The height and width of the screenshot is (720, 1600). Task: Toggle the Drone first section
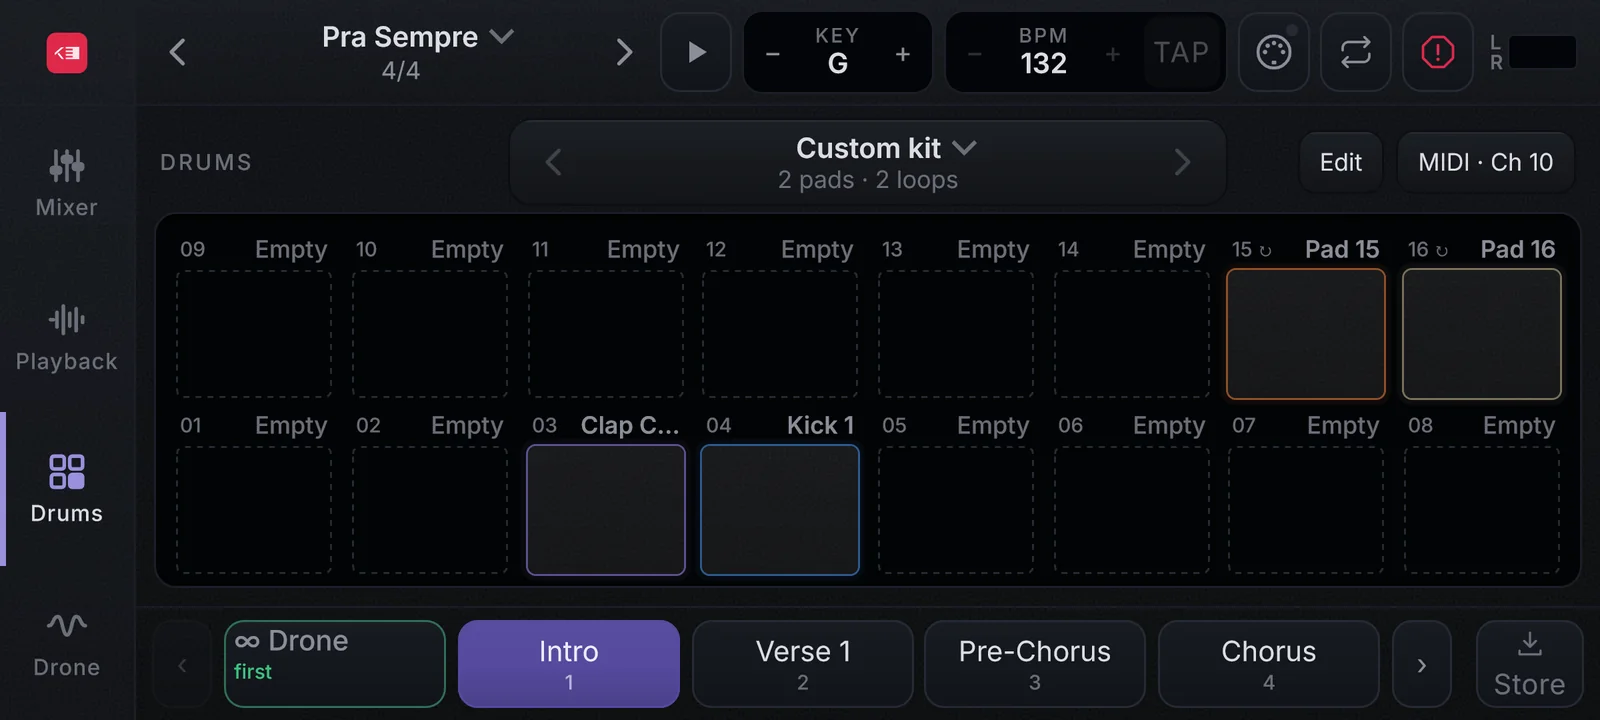click(x=335, y=664)
